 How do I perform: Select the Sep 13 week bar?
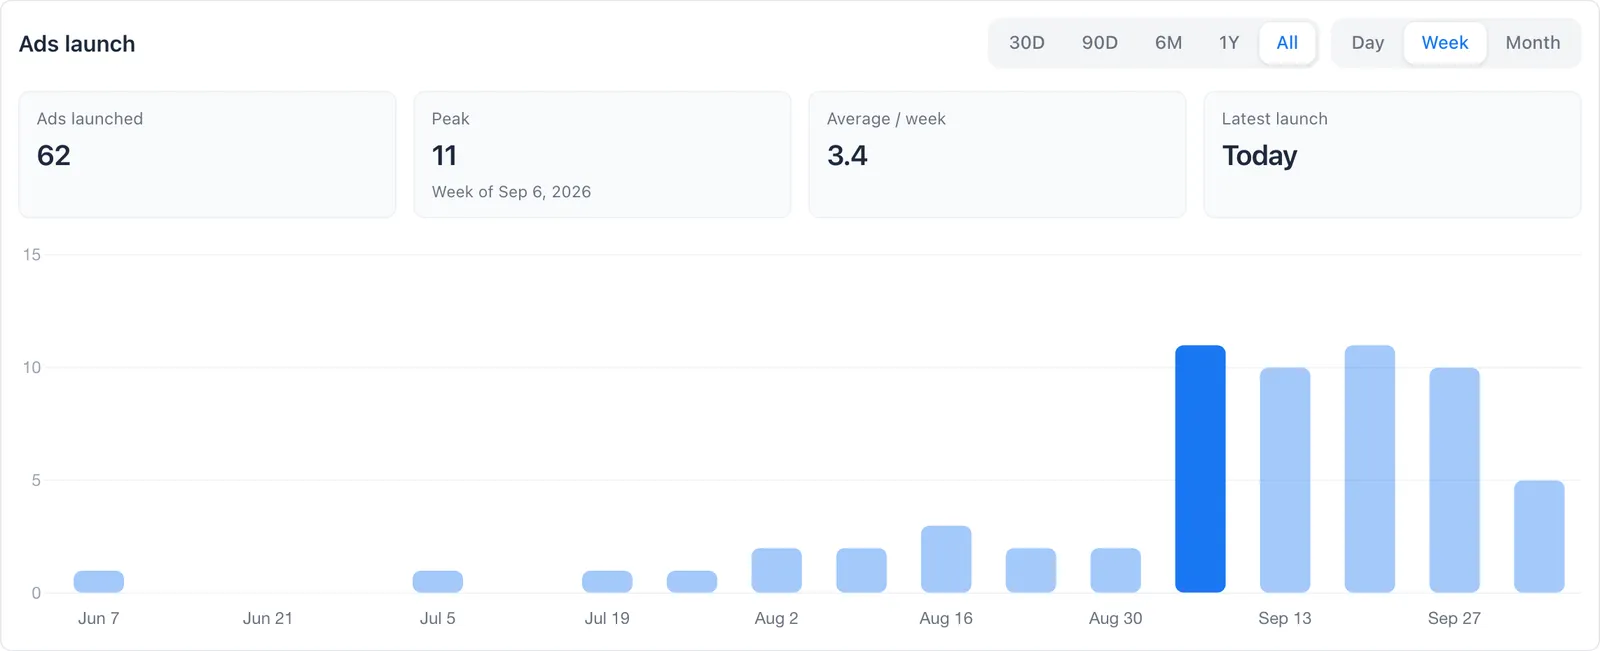1285,480
